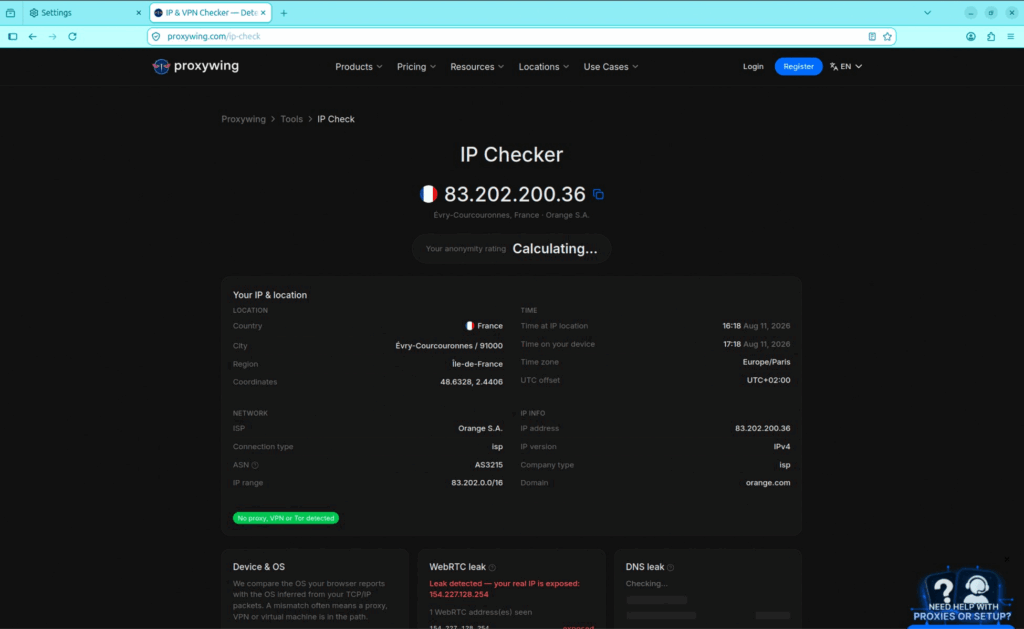The width and height of the screenshot is (1024, 629).
Task: Toggle the browser sidebar icon
Action: pyautogui.click(x=12, y=37)
